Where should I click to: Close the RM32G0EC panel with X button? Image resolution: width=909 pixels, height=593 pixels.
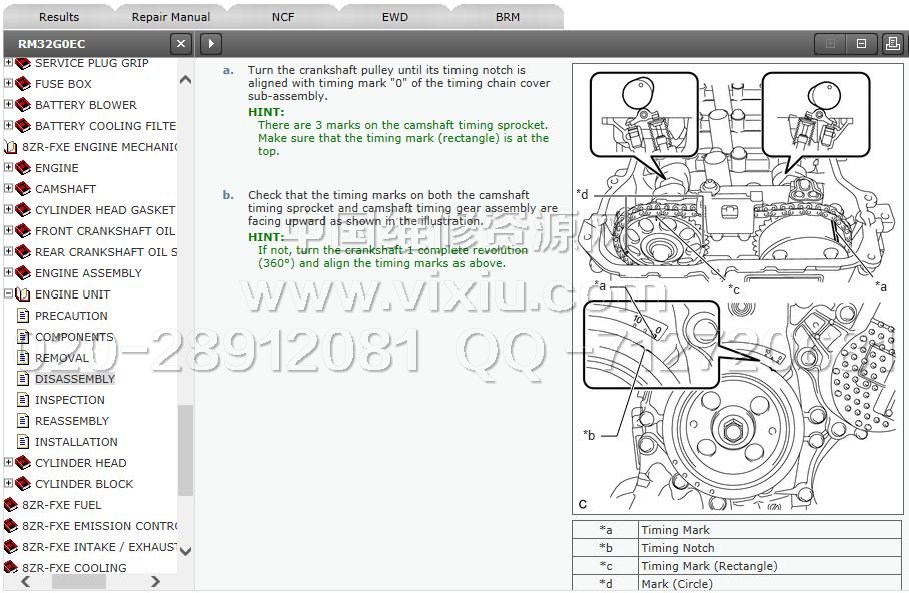tap(180, 43)
